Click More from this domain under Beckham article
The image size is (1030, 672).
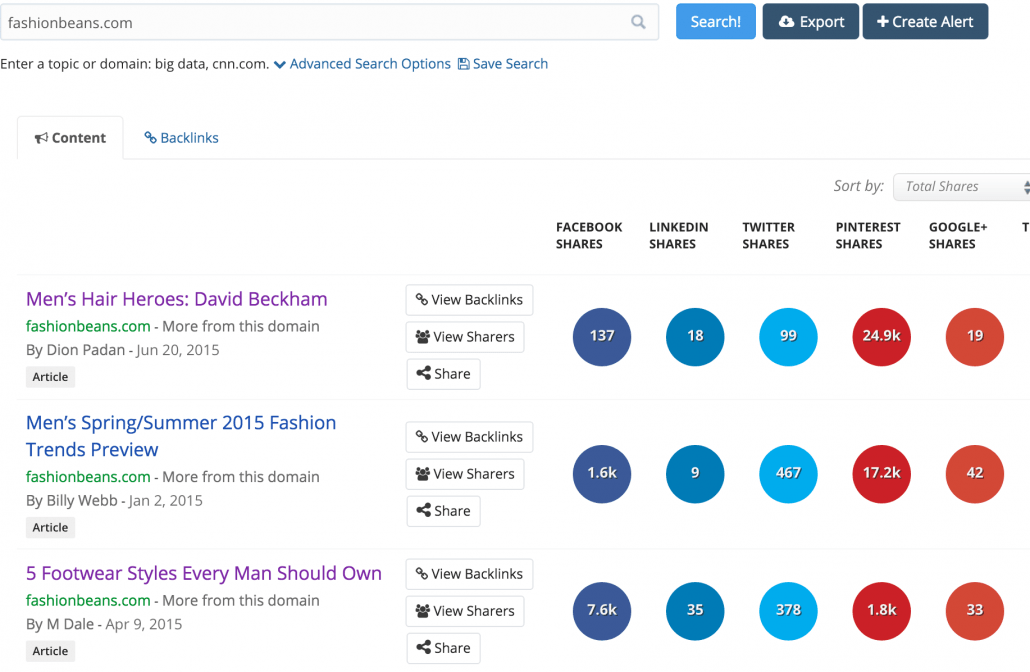pos(240,326)
